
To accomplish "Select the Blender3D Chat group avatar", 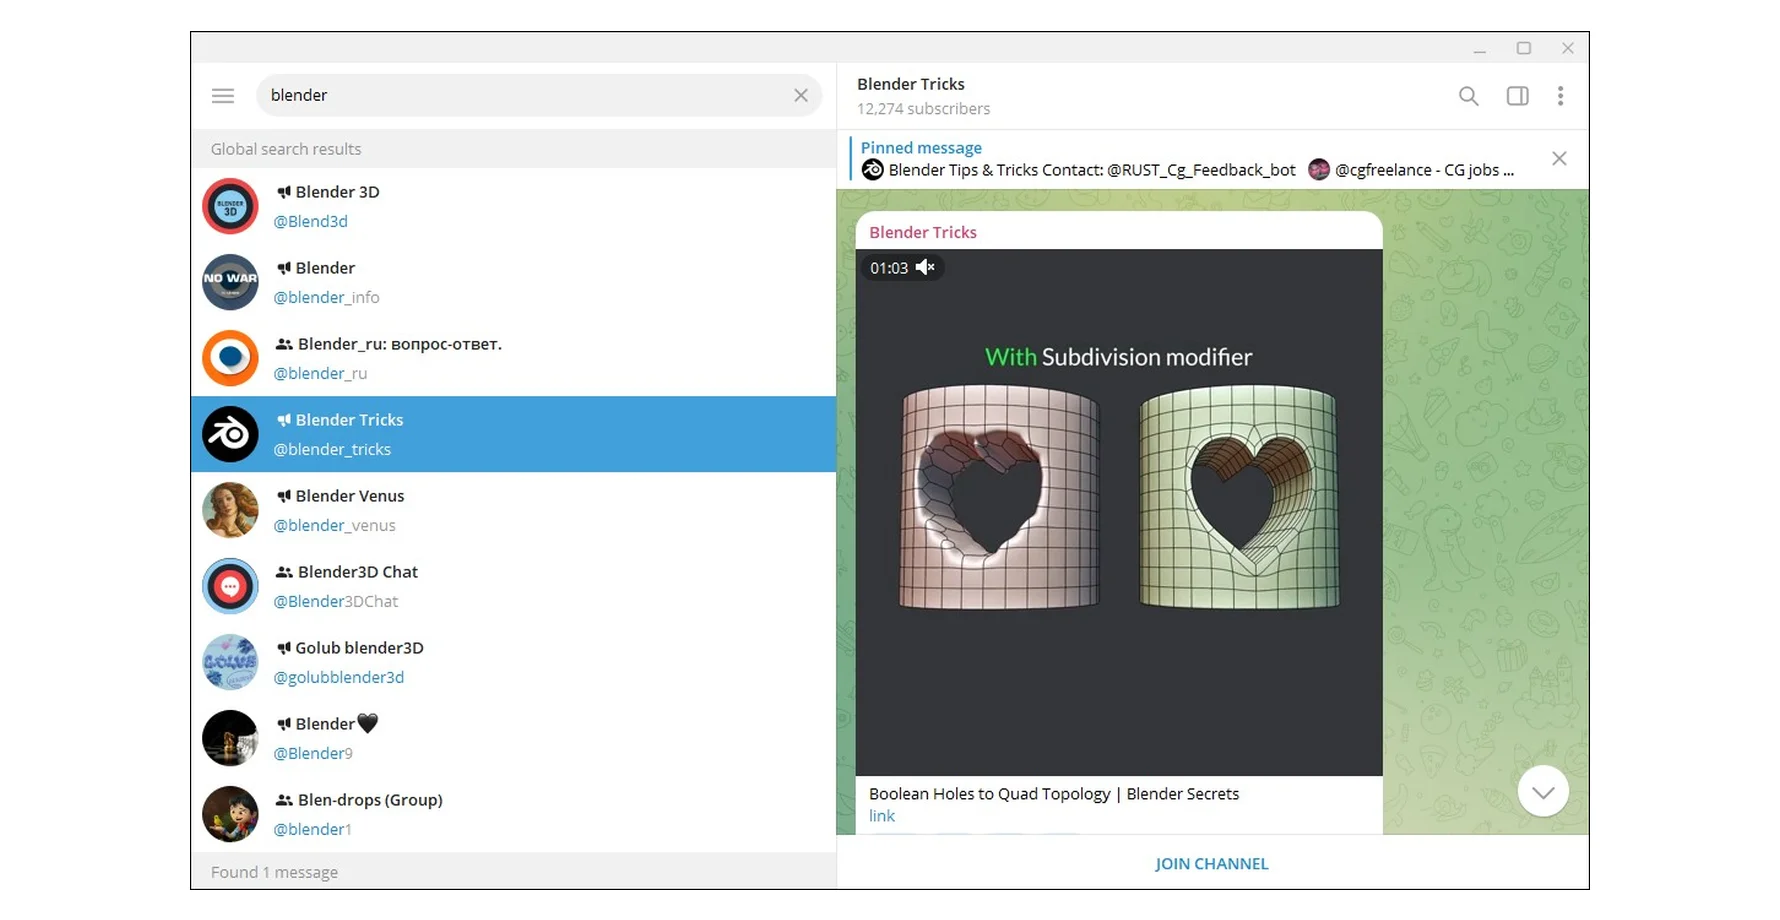I will pyautogui.click(x=231, y=587).
